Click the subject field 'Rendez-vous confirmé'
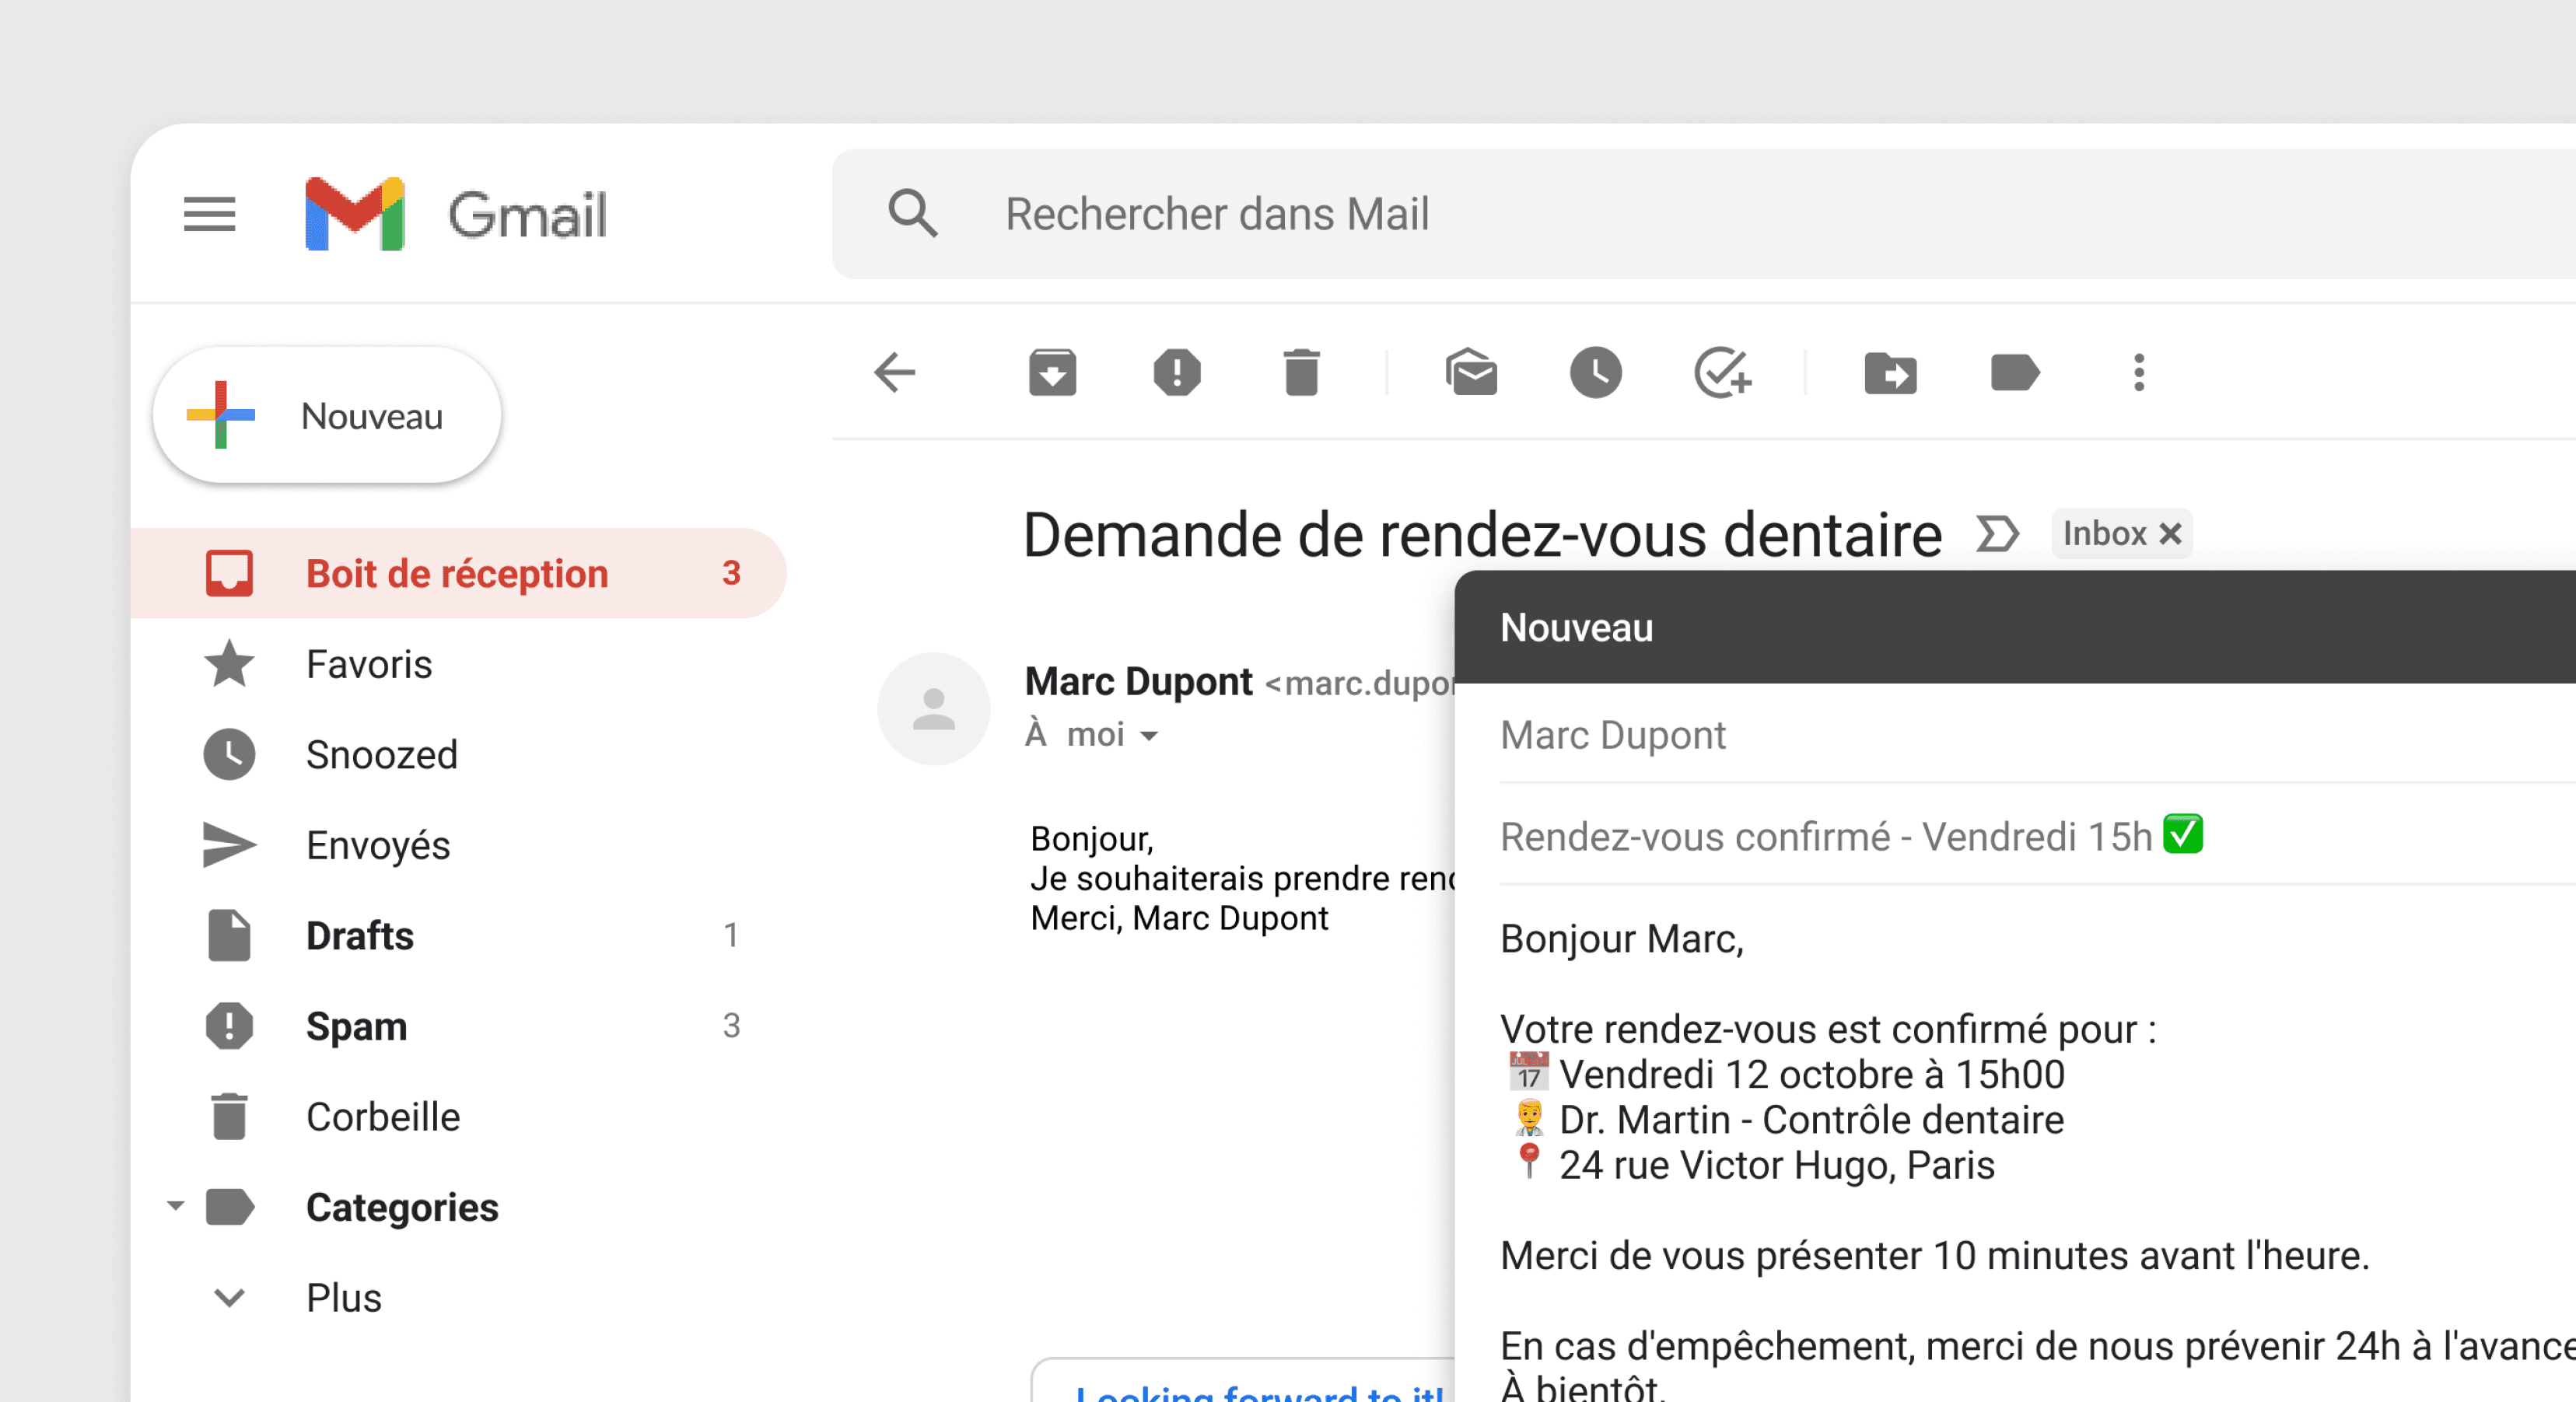The width and height of the screenshot is (2576, 1402). pyautogui.click(x=2038, y=836)
